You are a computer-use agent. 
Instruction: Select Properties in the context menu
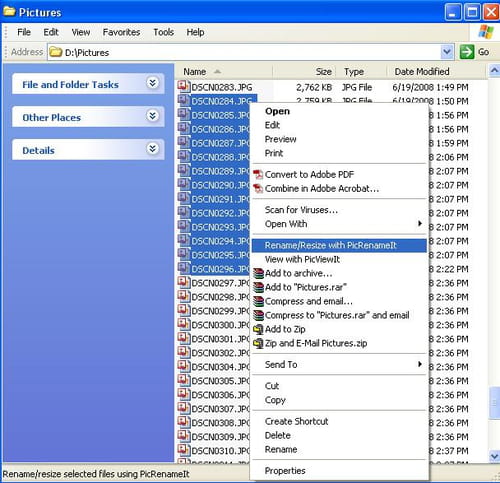tap(339, 470)
